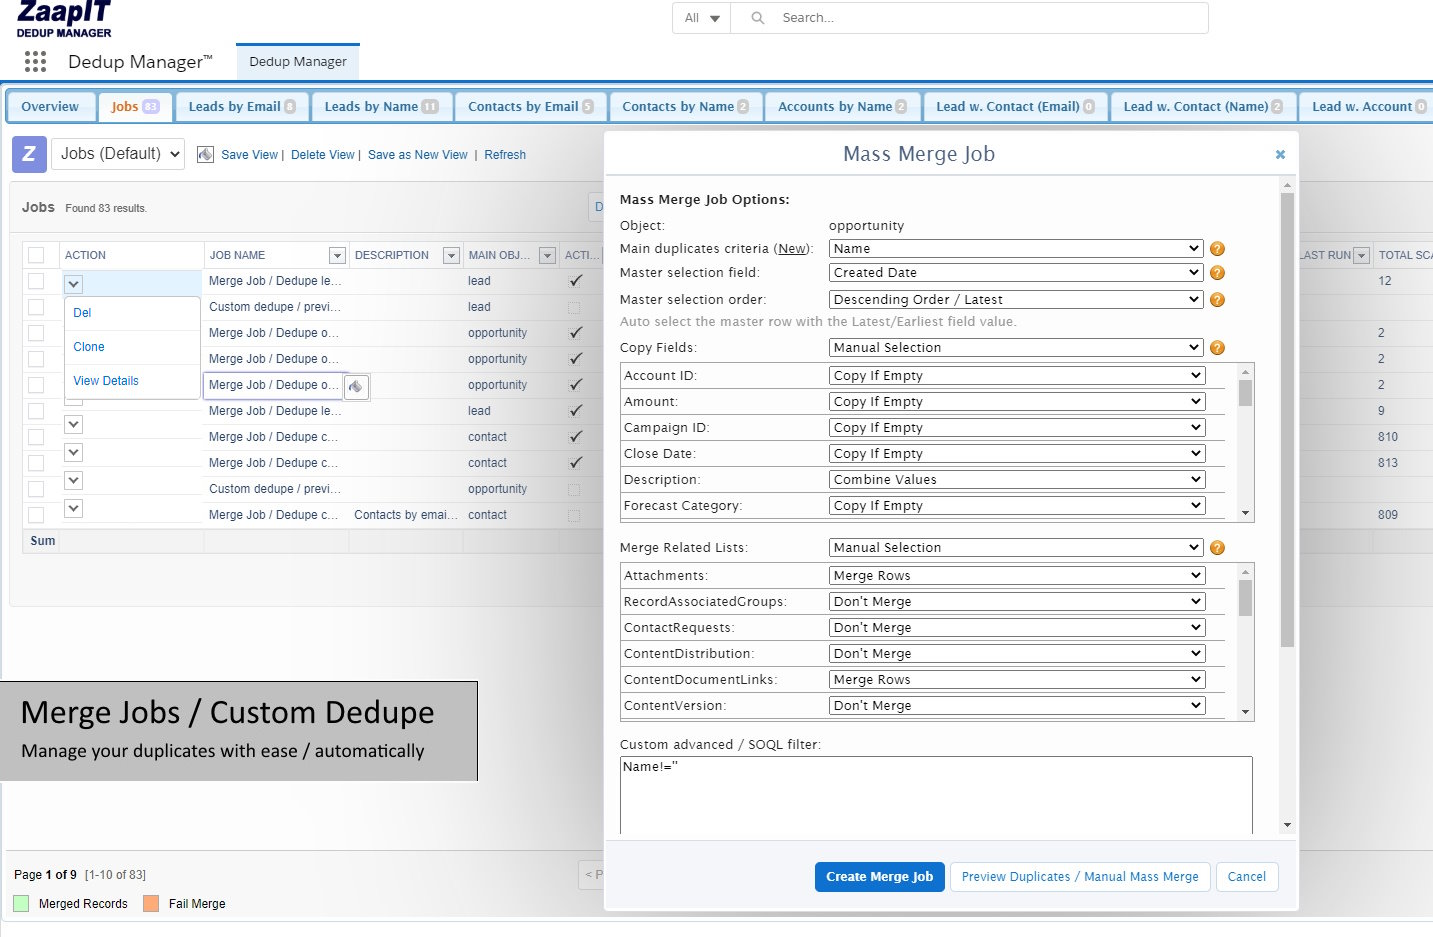Image resolution: width=1433 pixels, height=937 pixels.
Task: Click Preview Duplicates / Manual Mass Merge
Action: click(x=1080, y=877)
